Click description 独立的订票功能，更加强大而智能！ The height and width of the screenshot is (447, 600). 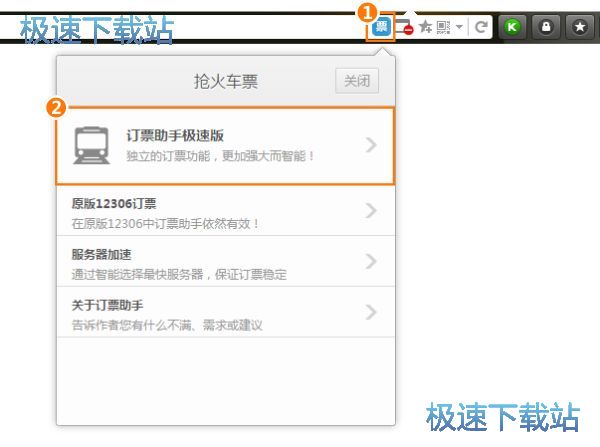tap(220, 156)
